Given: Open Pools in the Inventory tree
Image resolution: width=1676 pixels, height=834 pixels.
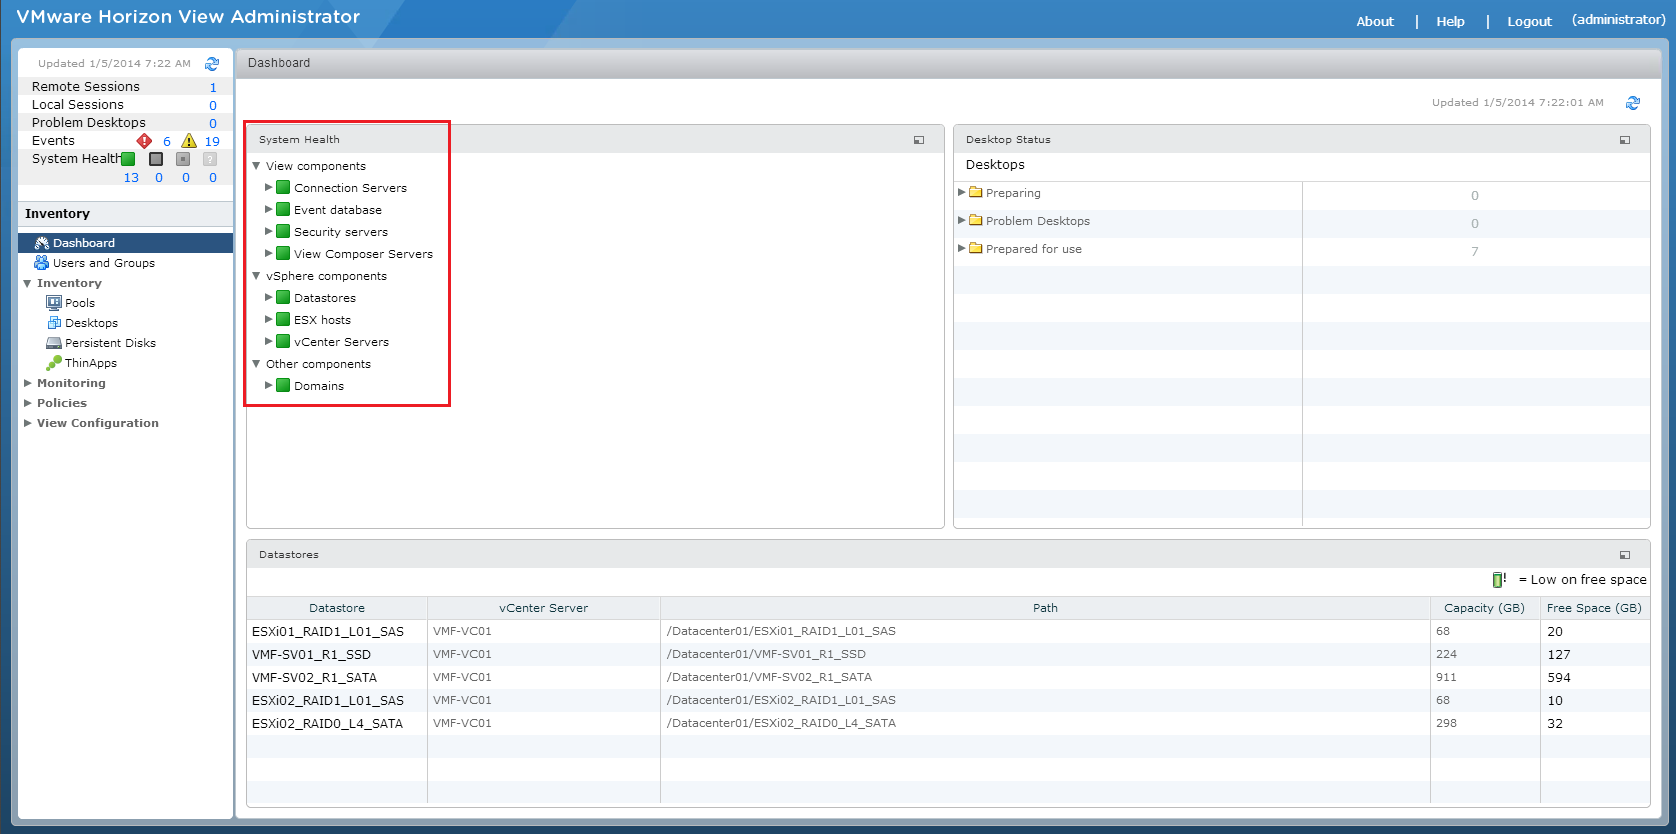Looking at the screenshot, I should pos(80,303).
